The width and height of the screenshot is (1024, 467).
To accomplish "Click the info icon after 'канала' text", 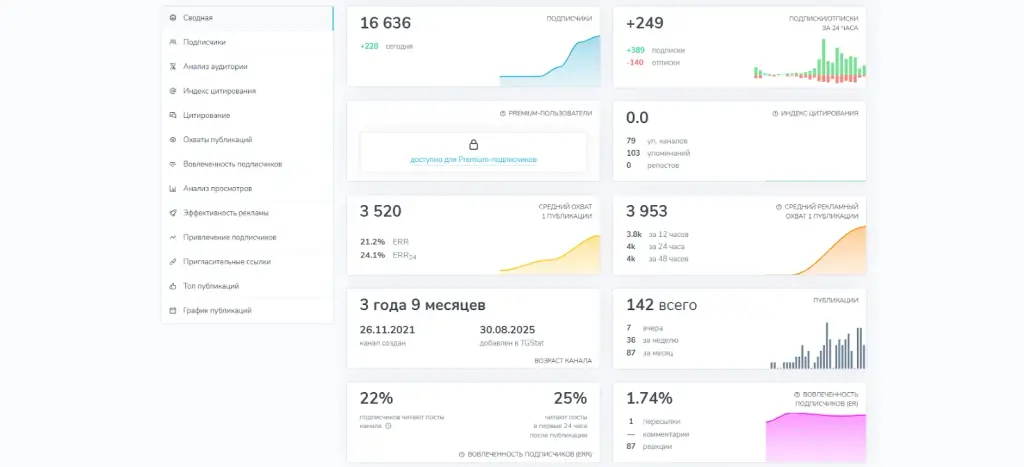I will (388, 426).
